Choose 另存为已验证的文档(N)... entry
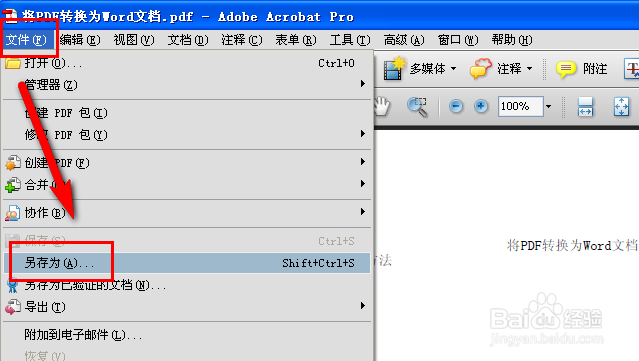The image size is (639, 361). [187, 285]
